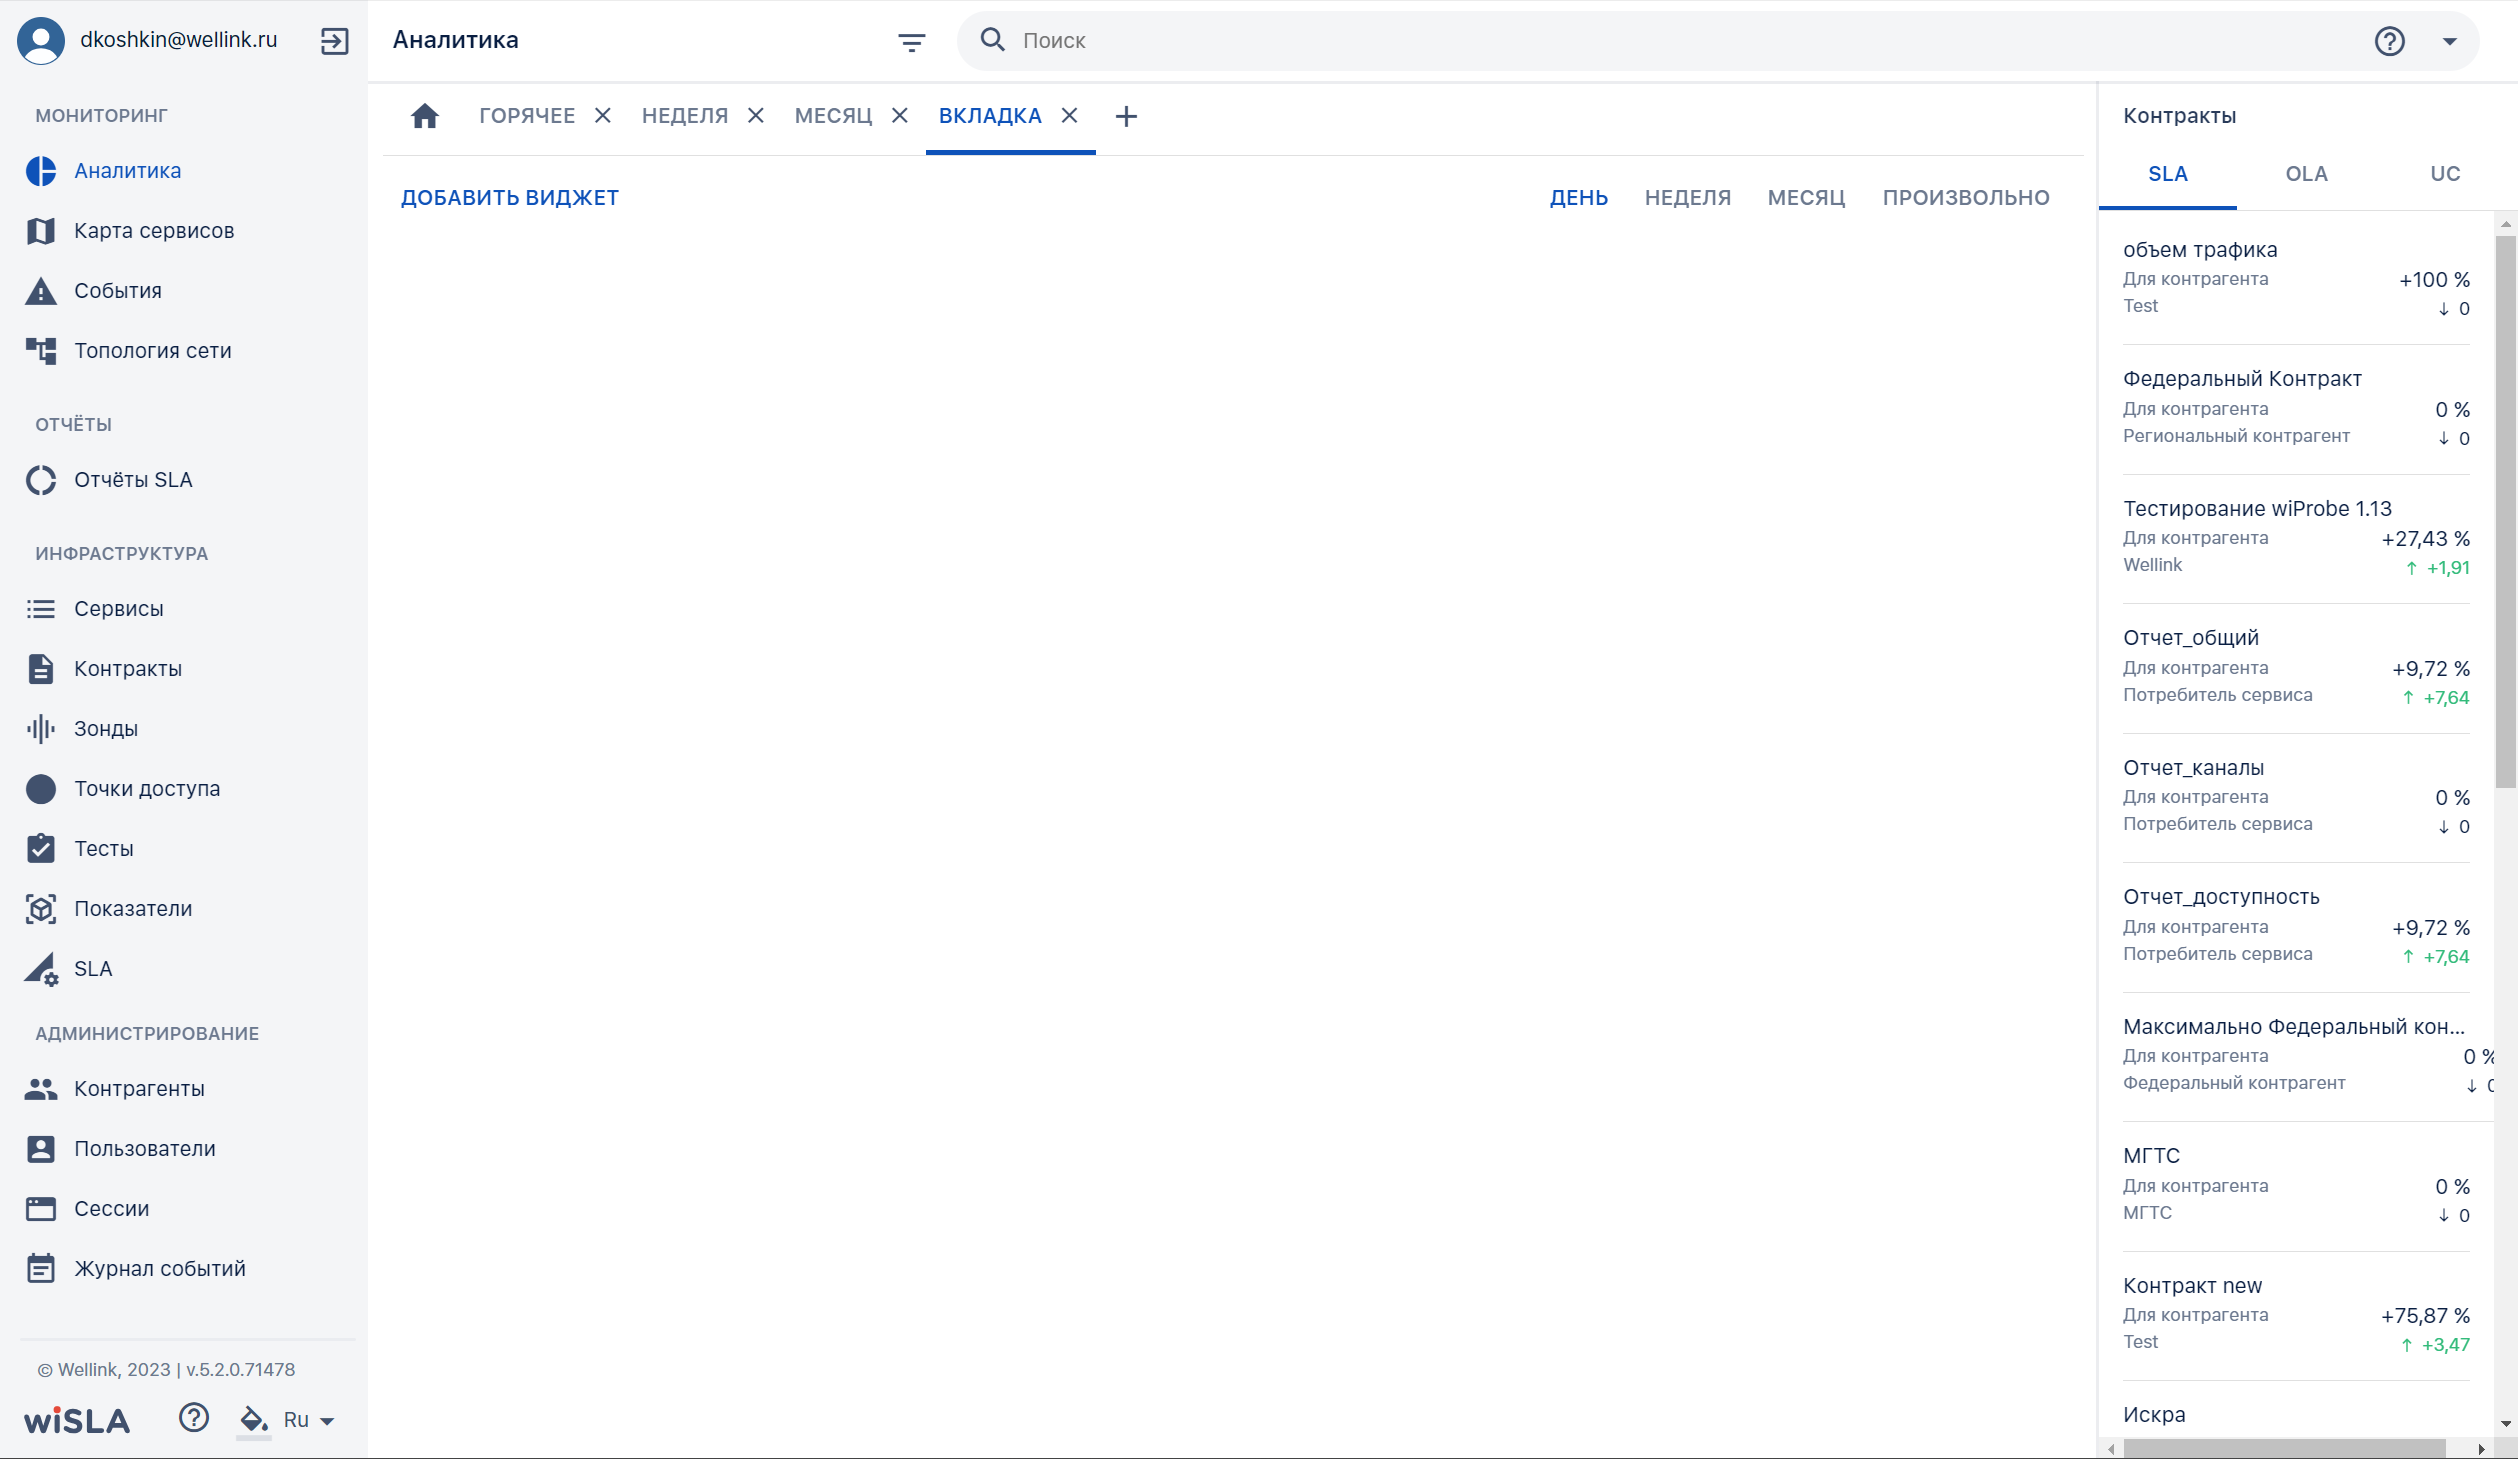The height and width of the screenshot is (1459, 2518).
Task: Switch to the OLA contracts tab
Action: click(2306, 174)
